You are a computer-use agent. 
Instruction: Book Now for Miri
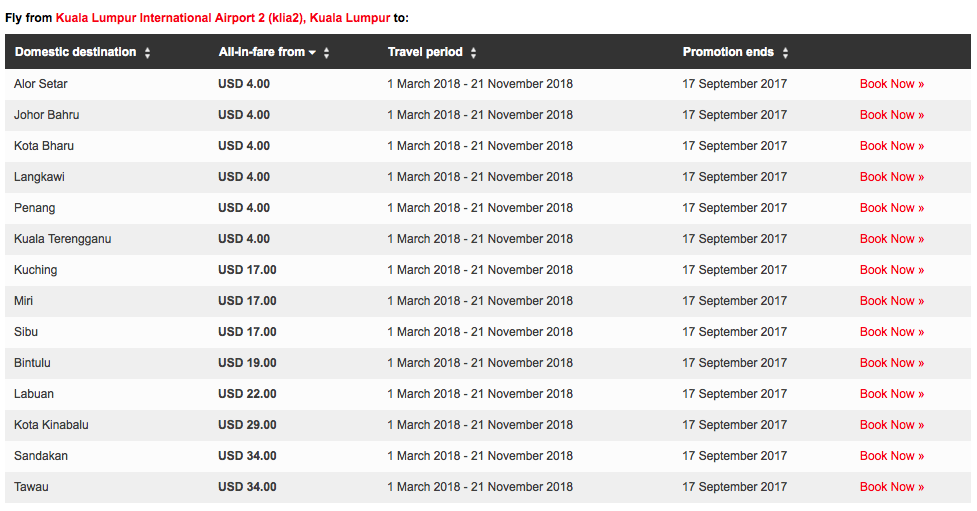[x=891, y=301]
